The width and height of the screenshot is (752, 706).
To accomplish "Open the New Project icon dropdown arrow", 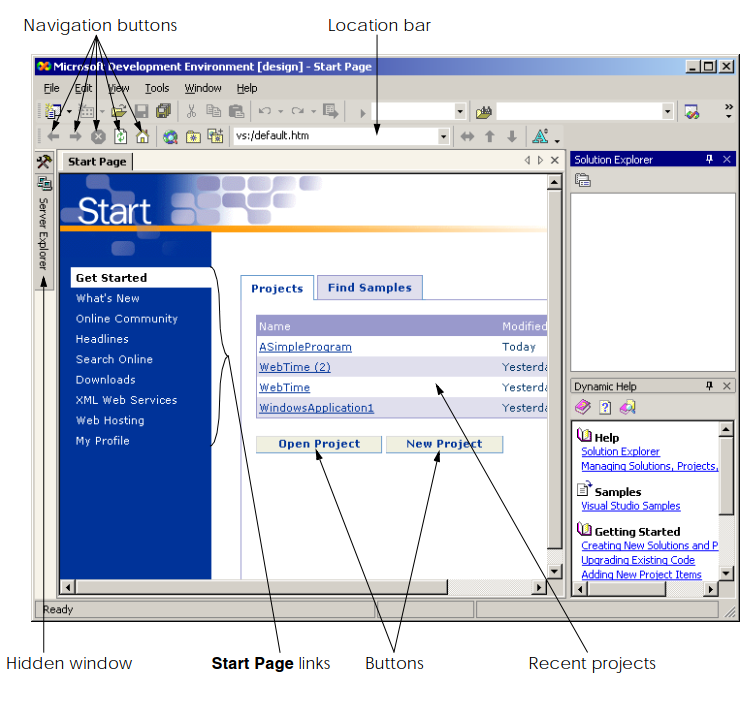I will pyautogui.click(x=70, y=112).
